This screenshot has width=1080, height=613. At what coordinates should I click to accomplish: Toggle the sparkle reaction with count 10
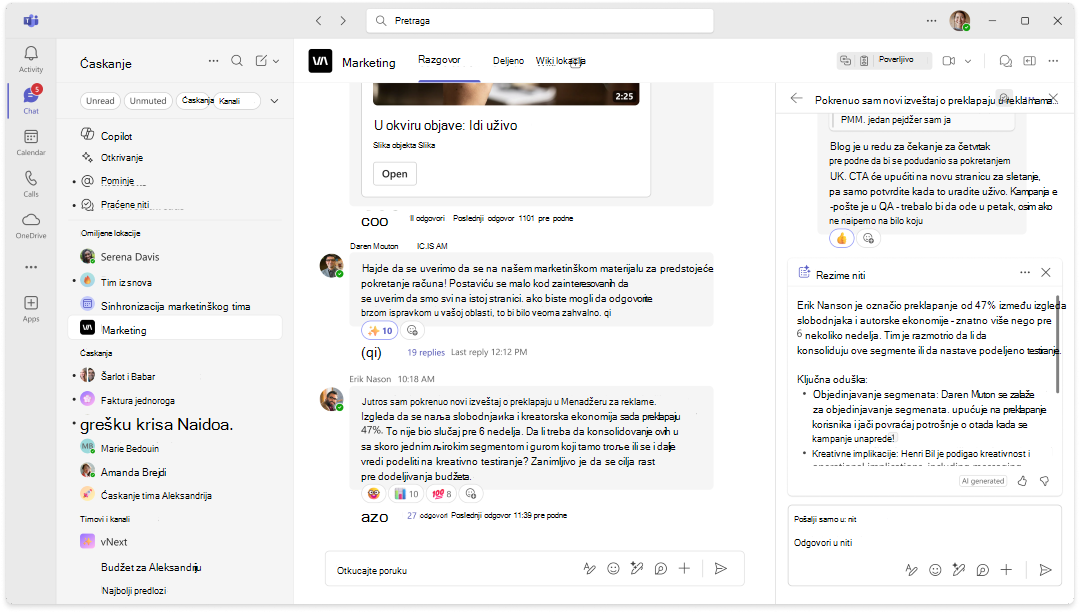[380, 331]
